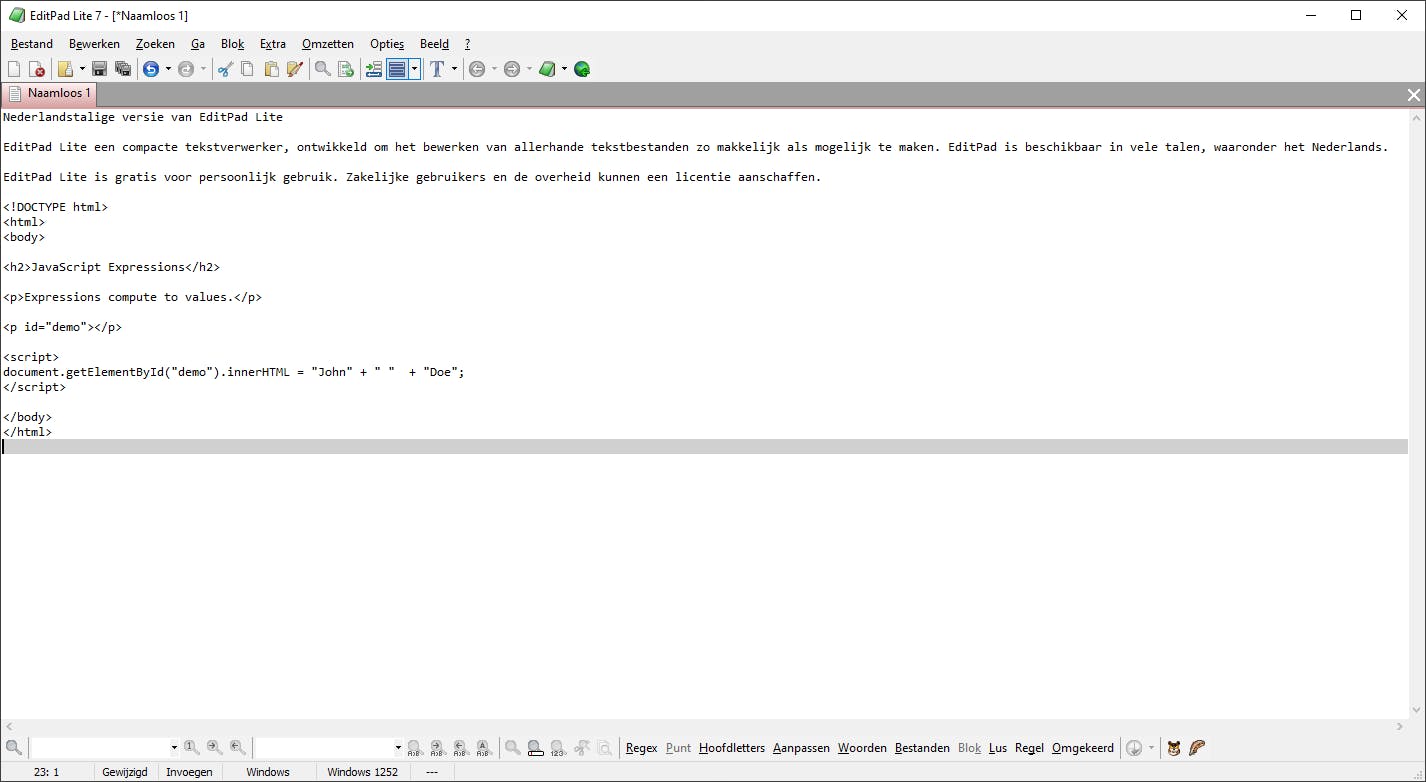1426x782 pixels.
Task: Click the round down-arrow icon in search bar
Action: 1134,747
